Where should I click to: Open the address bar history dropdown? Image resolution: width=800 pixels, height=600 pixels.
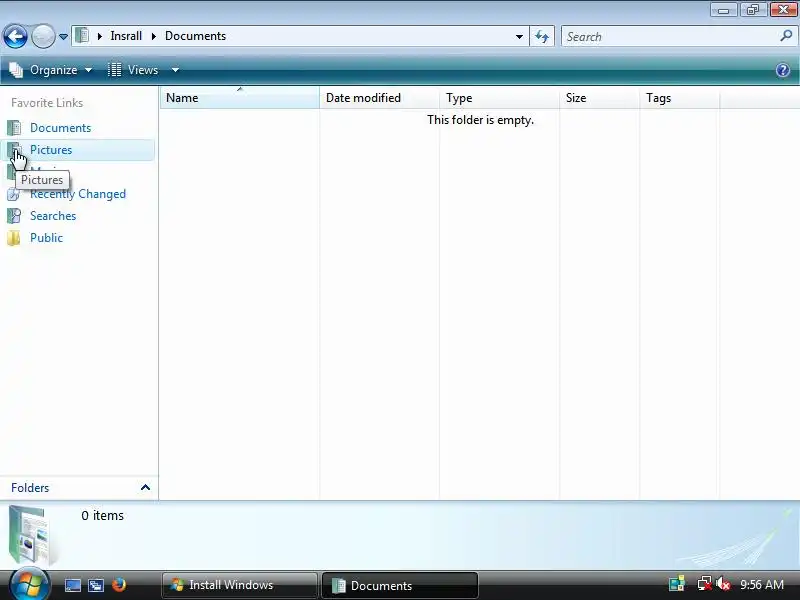[x=519, y=37]
